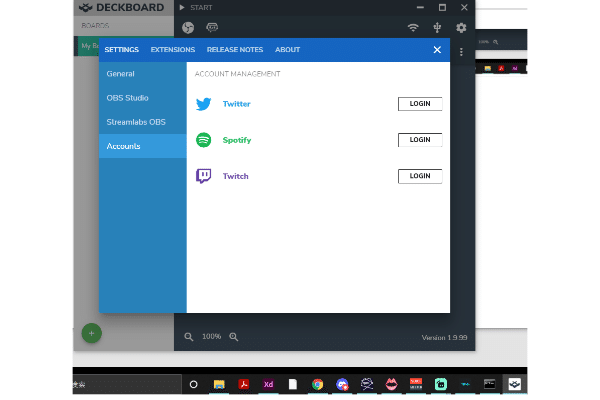This screenshot has height=400, width=600.
Task: Click the 100% zoom level text
Action: tap(212, 336)
